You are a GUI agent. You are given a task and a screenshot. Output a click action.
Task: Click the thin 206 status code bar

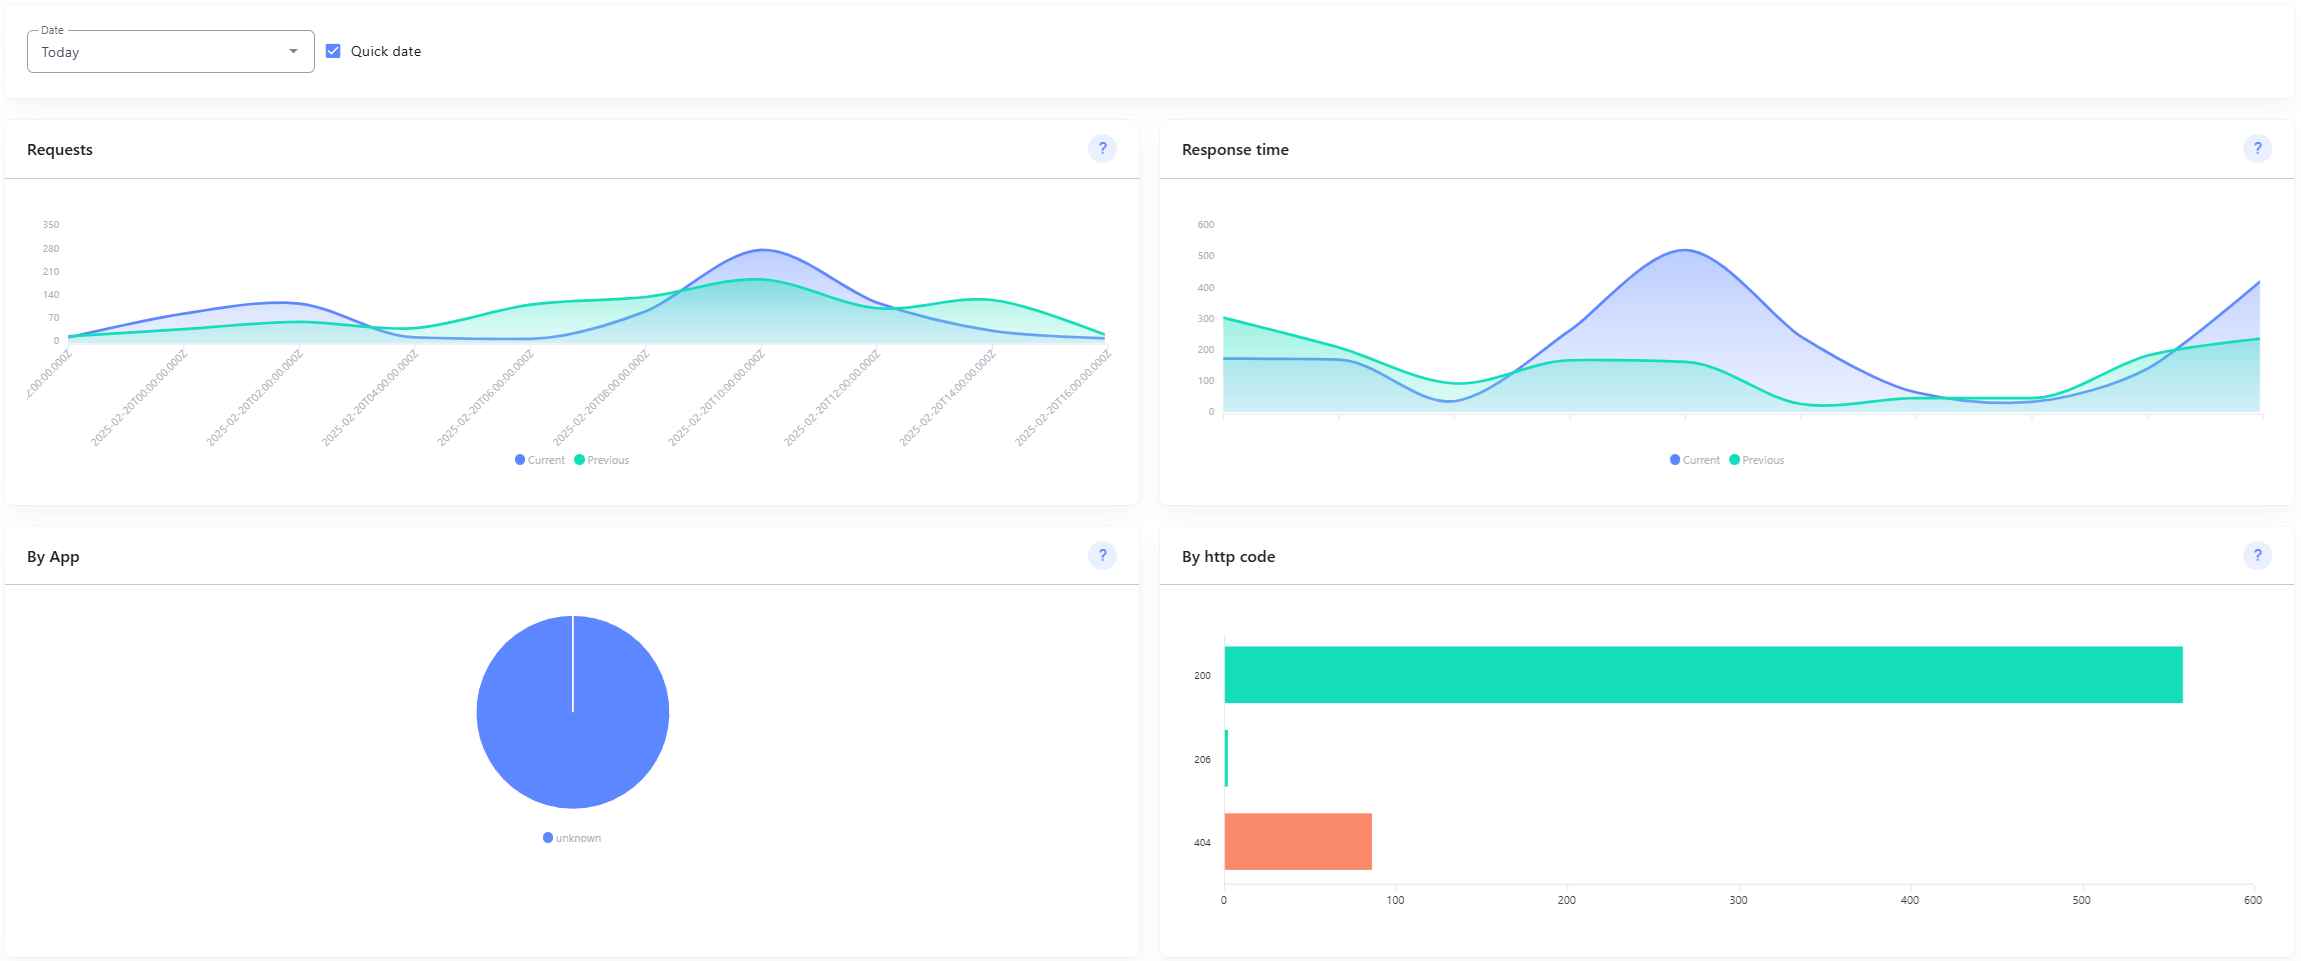click(1226, 758)
